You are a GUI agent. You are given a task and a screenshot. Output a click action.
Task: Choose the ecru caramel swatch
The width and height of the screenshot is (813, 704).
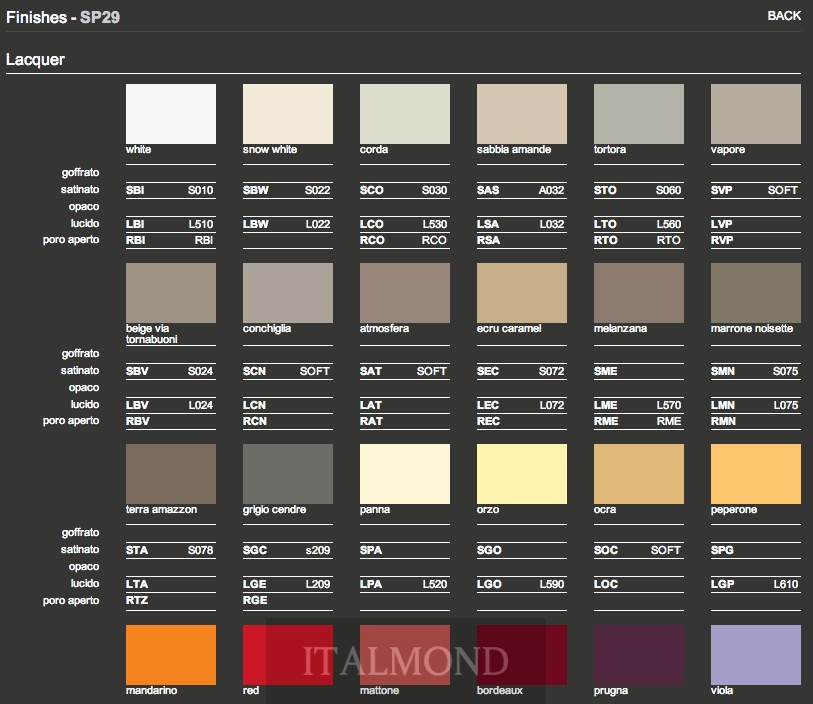tap(522, 293)
